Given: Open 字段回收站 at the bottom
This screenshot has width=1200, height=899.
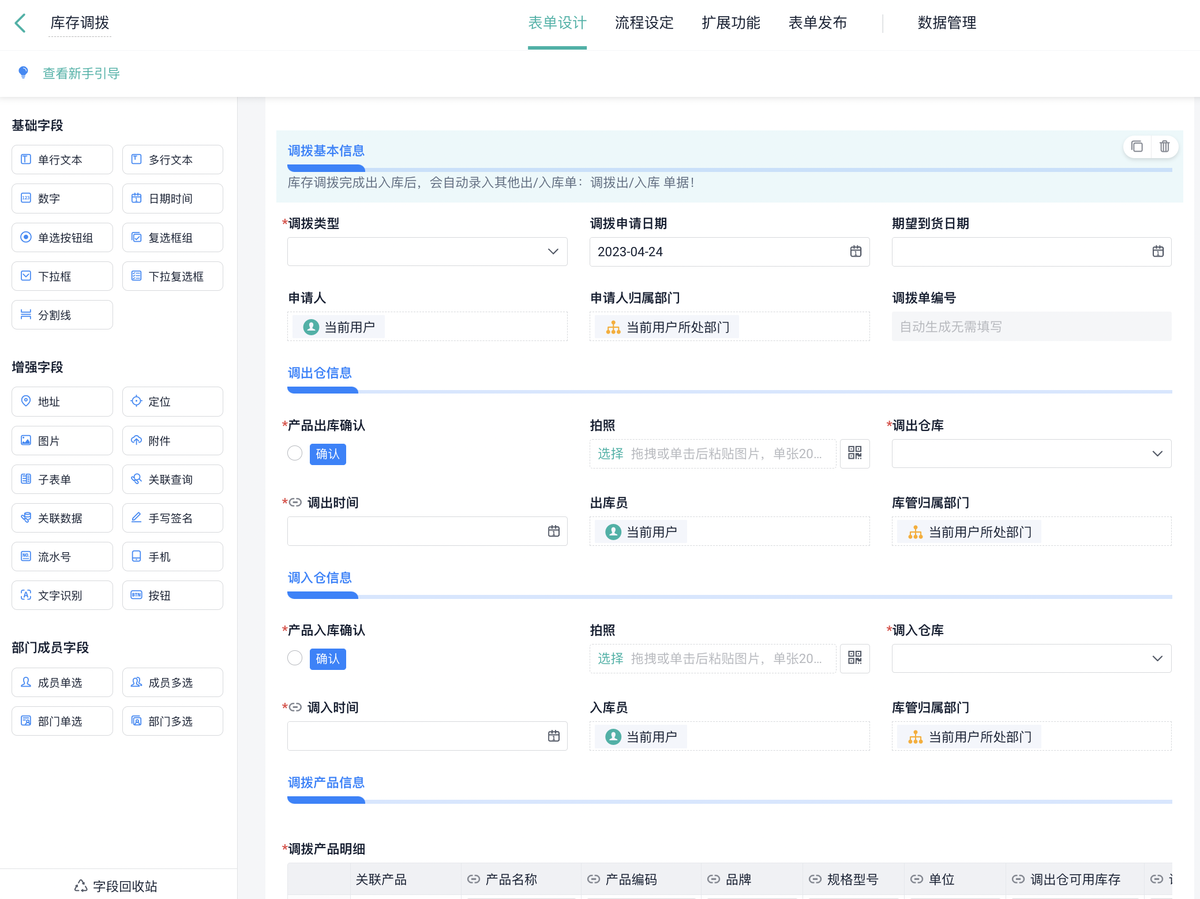Looking at the screenshot, I should [x=117, y=886].
